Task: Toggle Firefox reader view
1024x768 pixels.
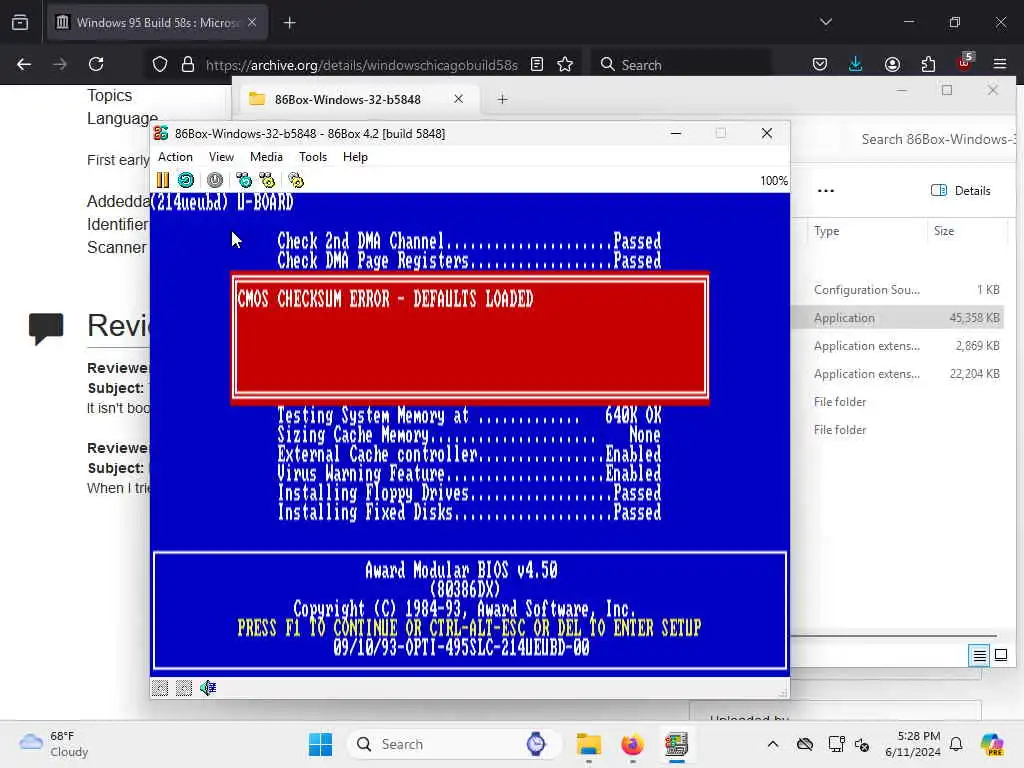Action: (537, 64)
